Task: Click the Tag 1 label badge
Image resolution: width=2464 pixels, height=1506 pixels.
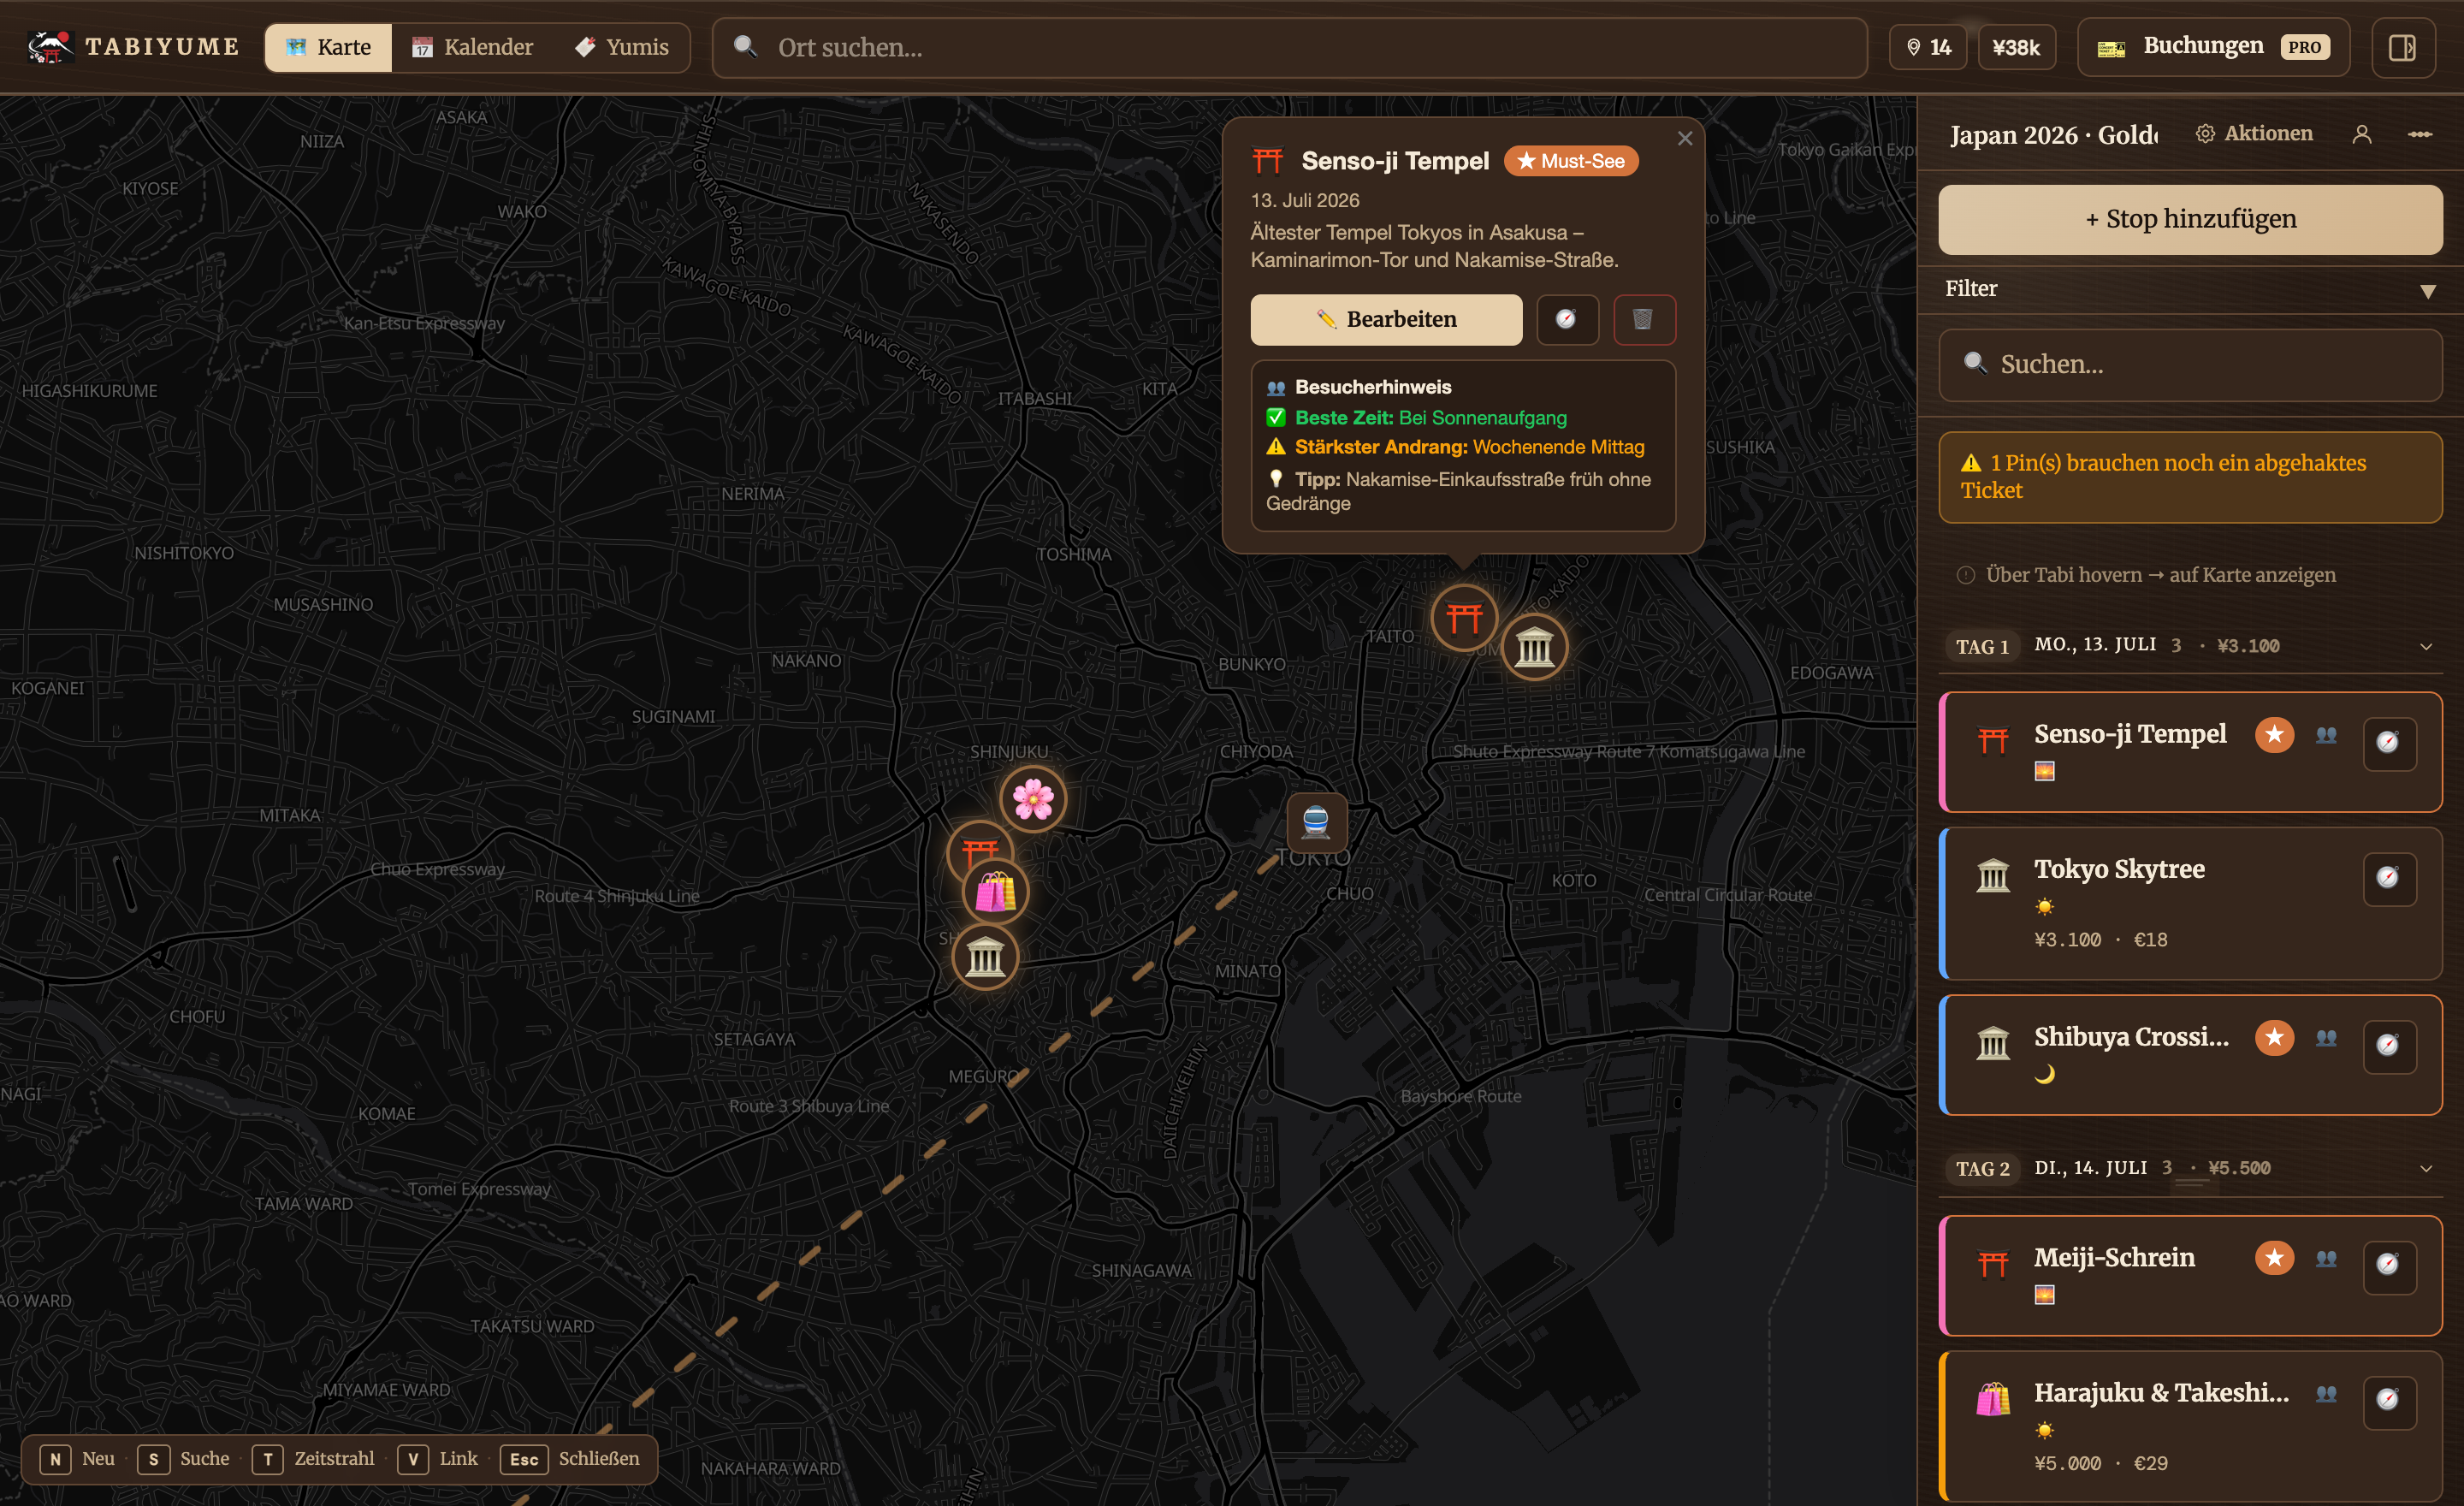Action: 1982,646
